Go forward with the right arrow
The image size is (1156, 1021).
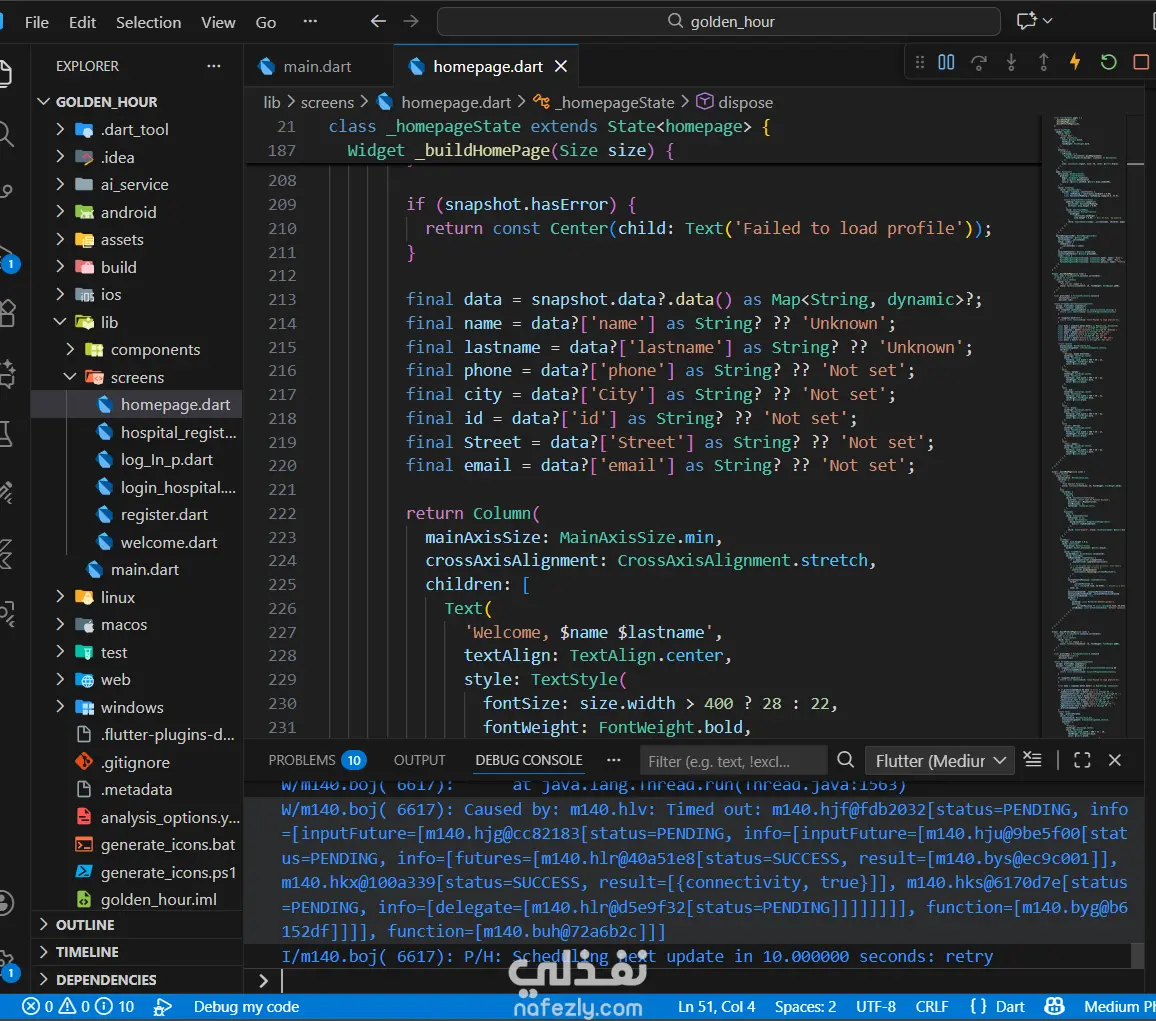click(411, 21)
